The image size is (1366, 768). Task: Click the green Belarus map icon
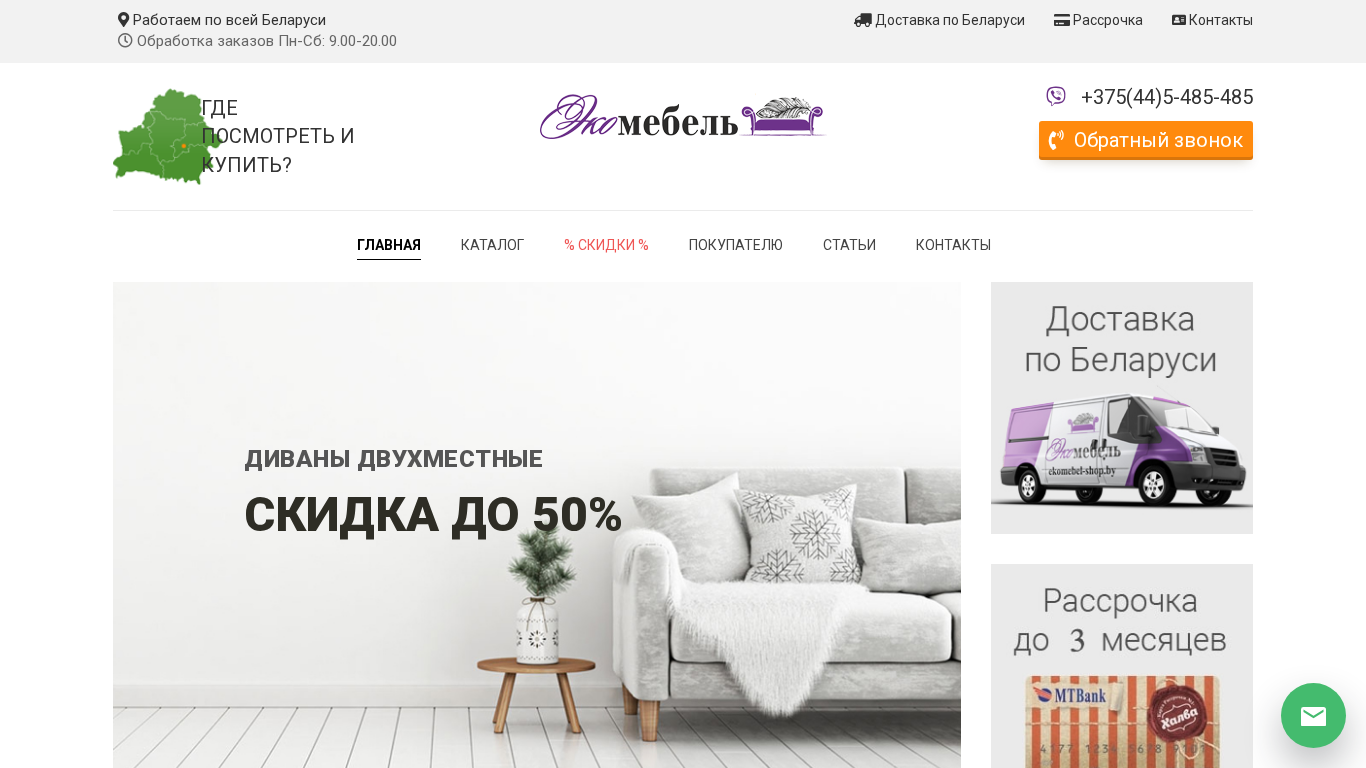(x=165, y=136)
